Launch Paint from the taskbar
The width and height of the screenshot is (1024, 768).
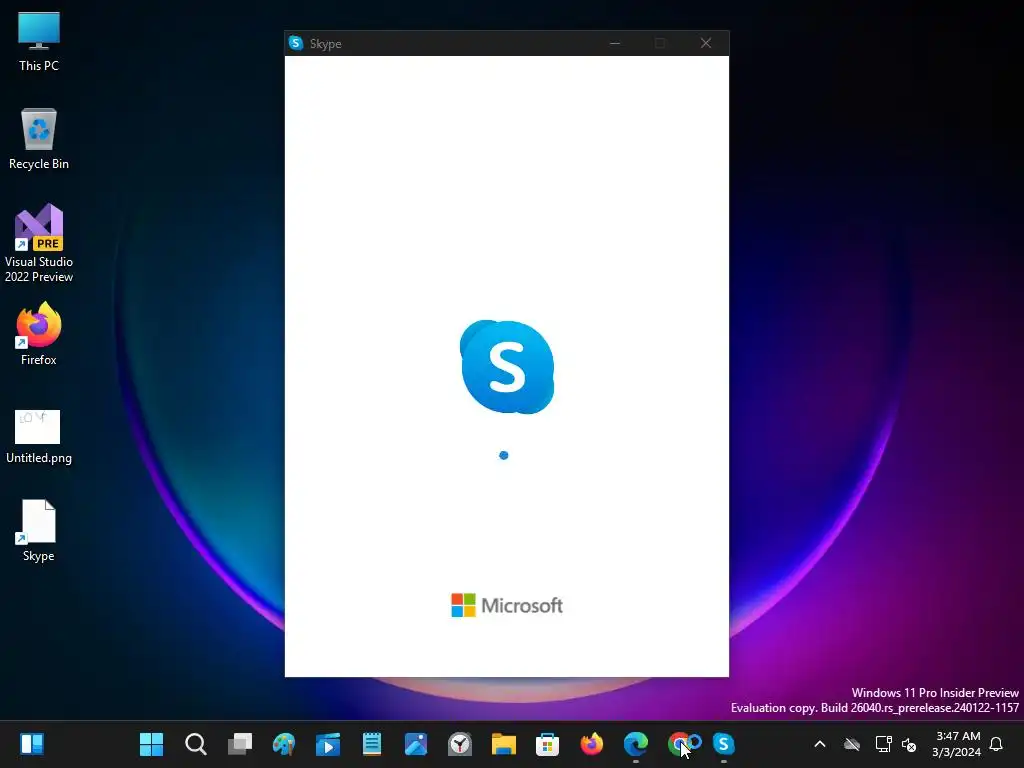pyautogui.click(x=283, y=744)
